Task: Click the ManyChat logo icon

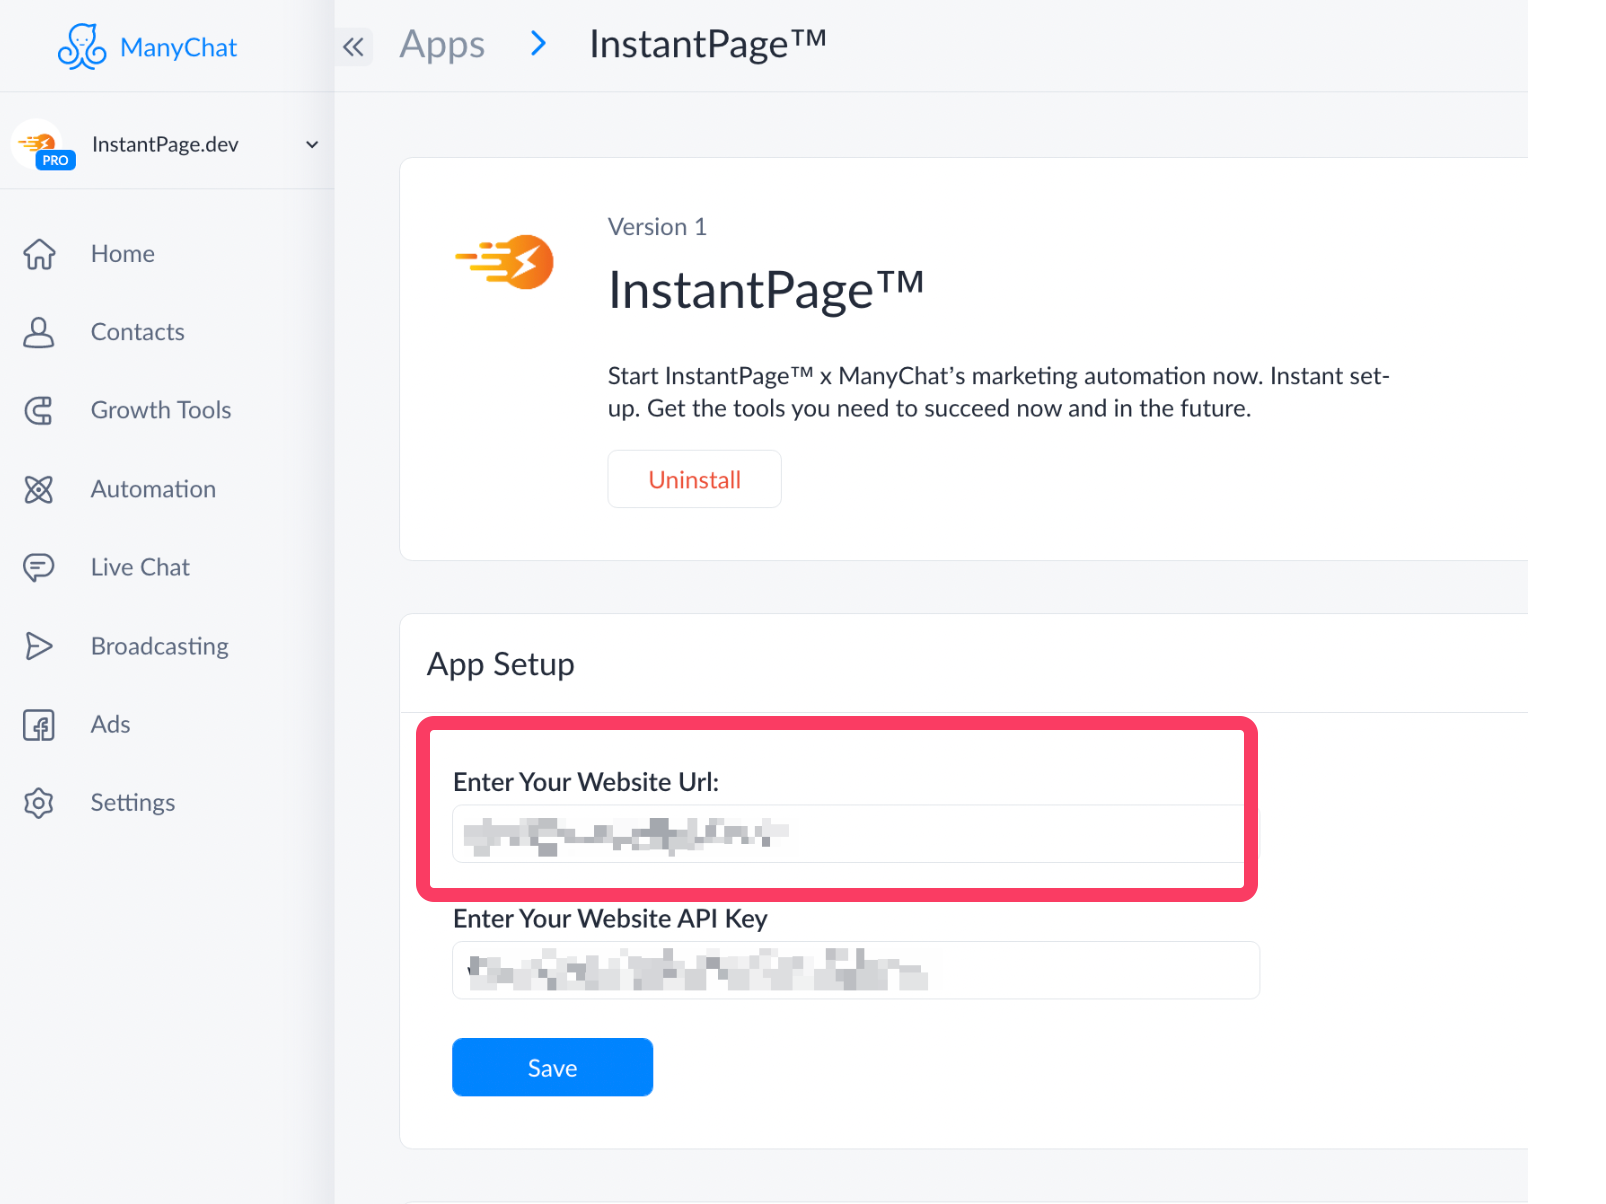Action: coord(82,47)
